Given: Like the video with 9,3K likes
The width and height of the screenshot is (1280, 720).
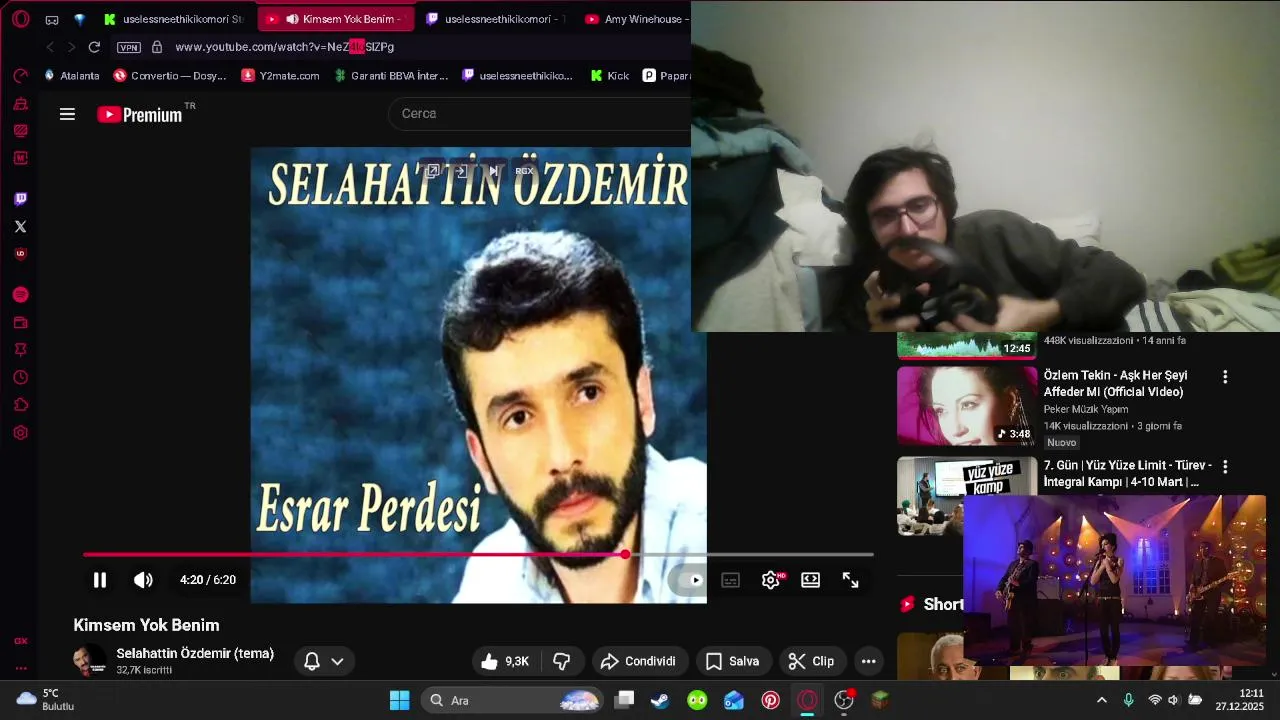Looking at the screenshot, I should pyautogui.click(x=504, y=661).
